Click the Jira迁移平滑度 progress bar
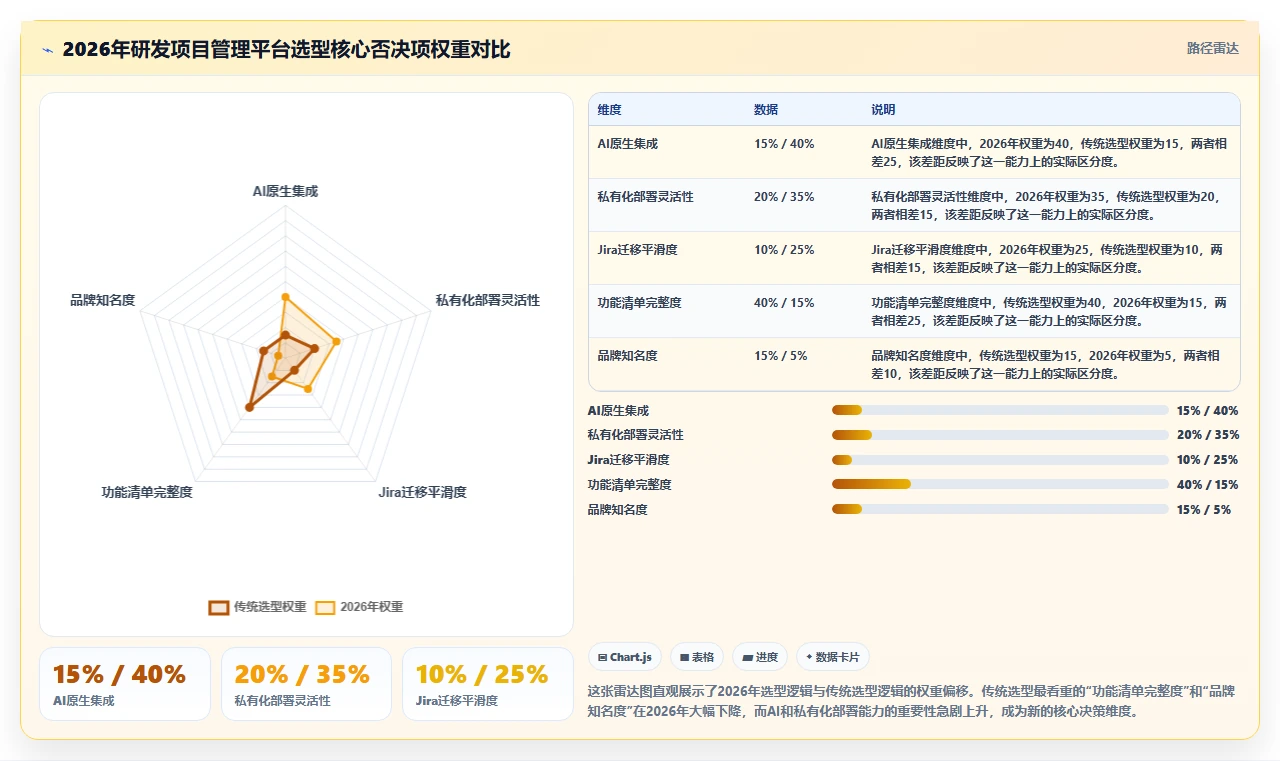The height and width of the screenshot is (761, 1280). (x=1000, y=460)
